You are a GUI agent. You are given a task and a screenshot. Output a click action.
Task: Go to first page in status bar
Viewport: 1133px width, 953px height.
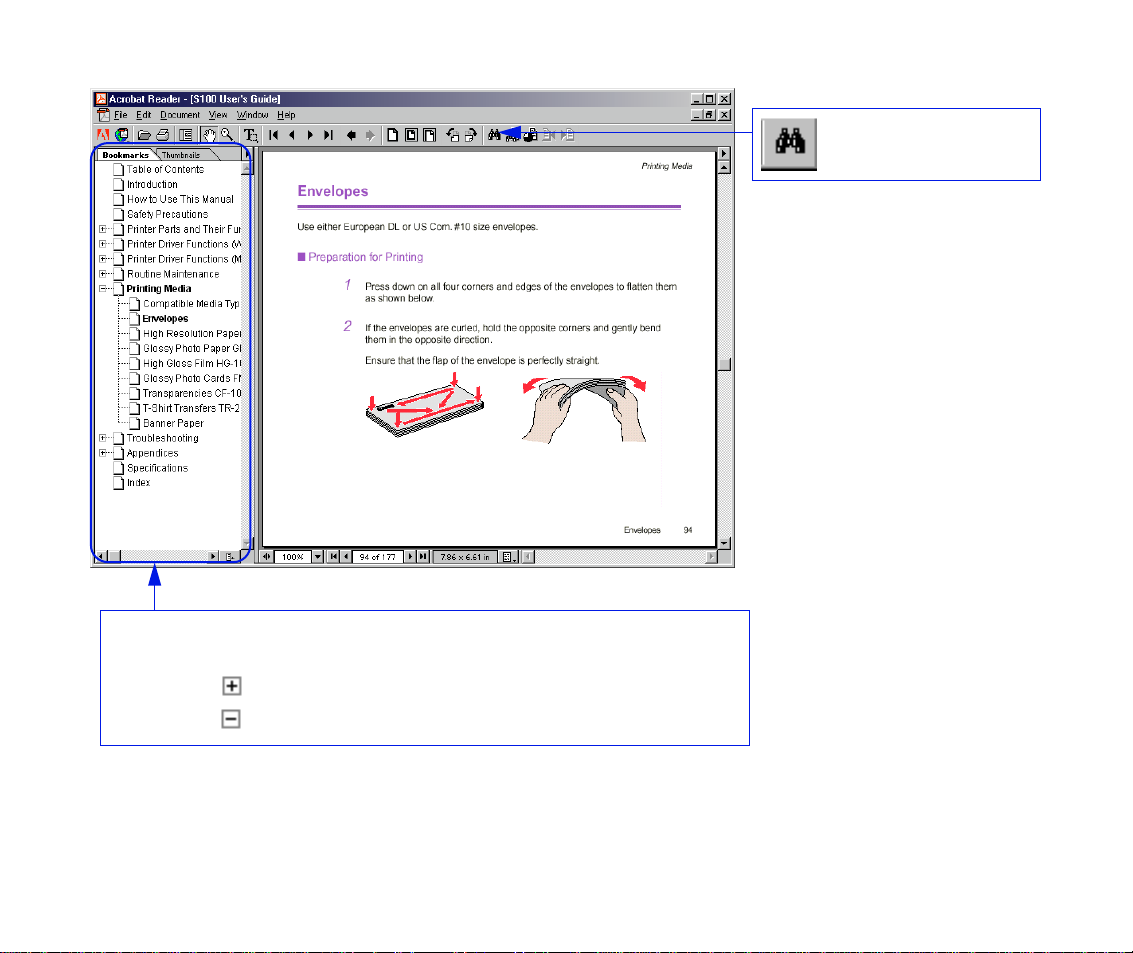[333, 557]
